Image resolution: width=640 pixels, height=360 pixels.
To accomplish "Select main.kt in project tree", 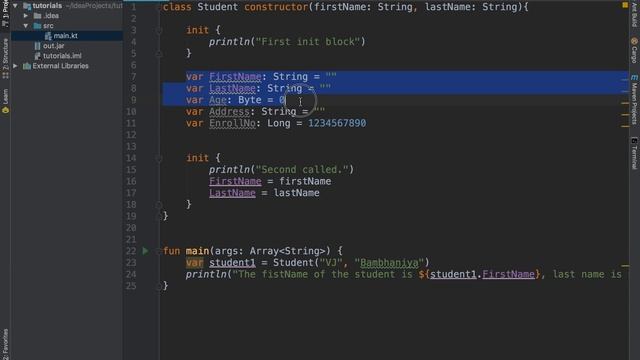I will coord(67,36).
